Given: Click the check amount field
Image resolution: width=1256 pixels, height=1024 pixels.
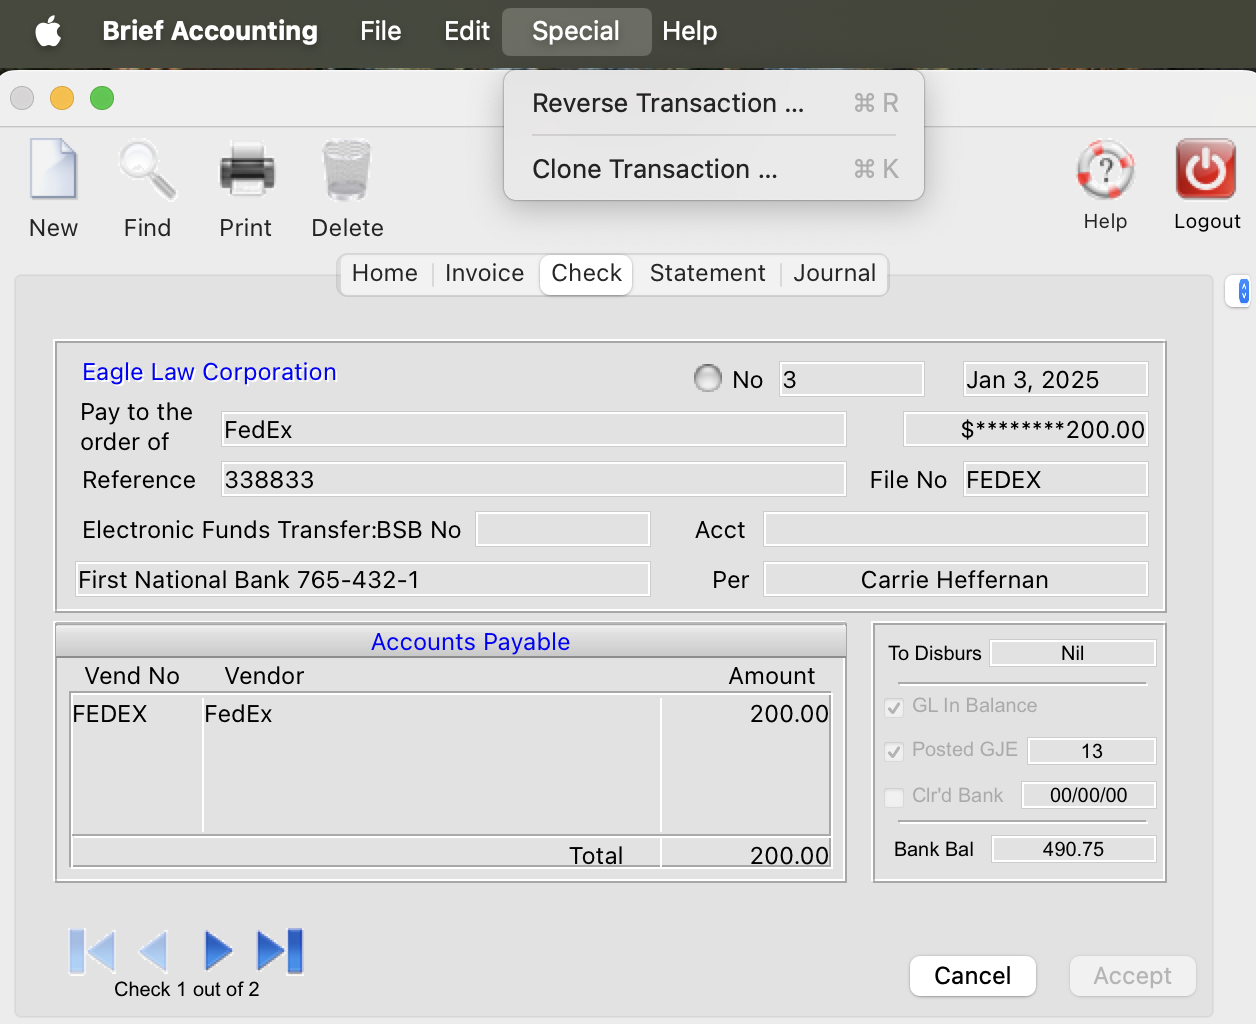Looking at the screenshot, I should click(1026, 429).
